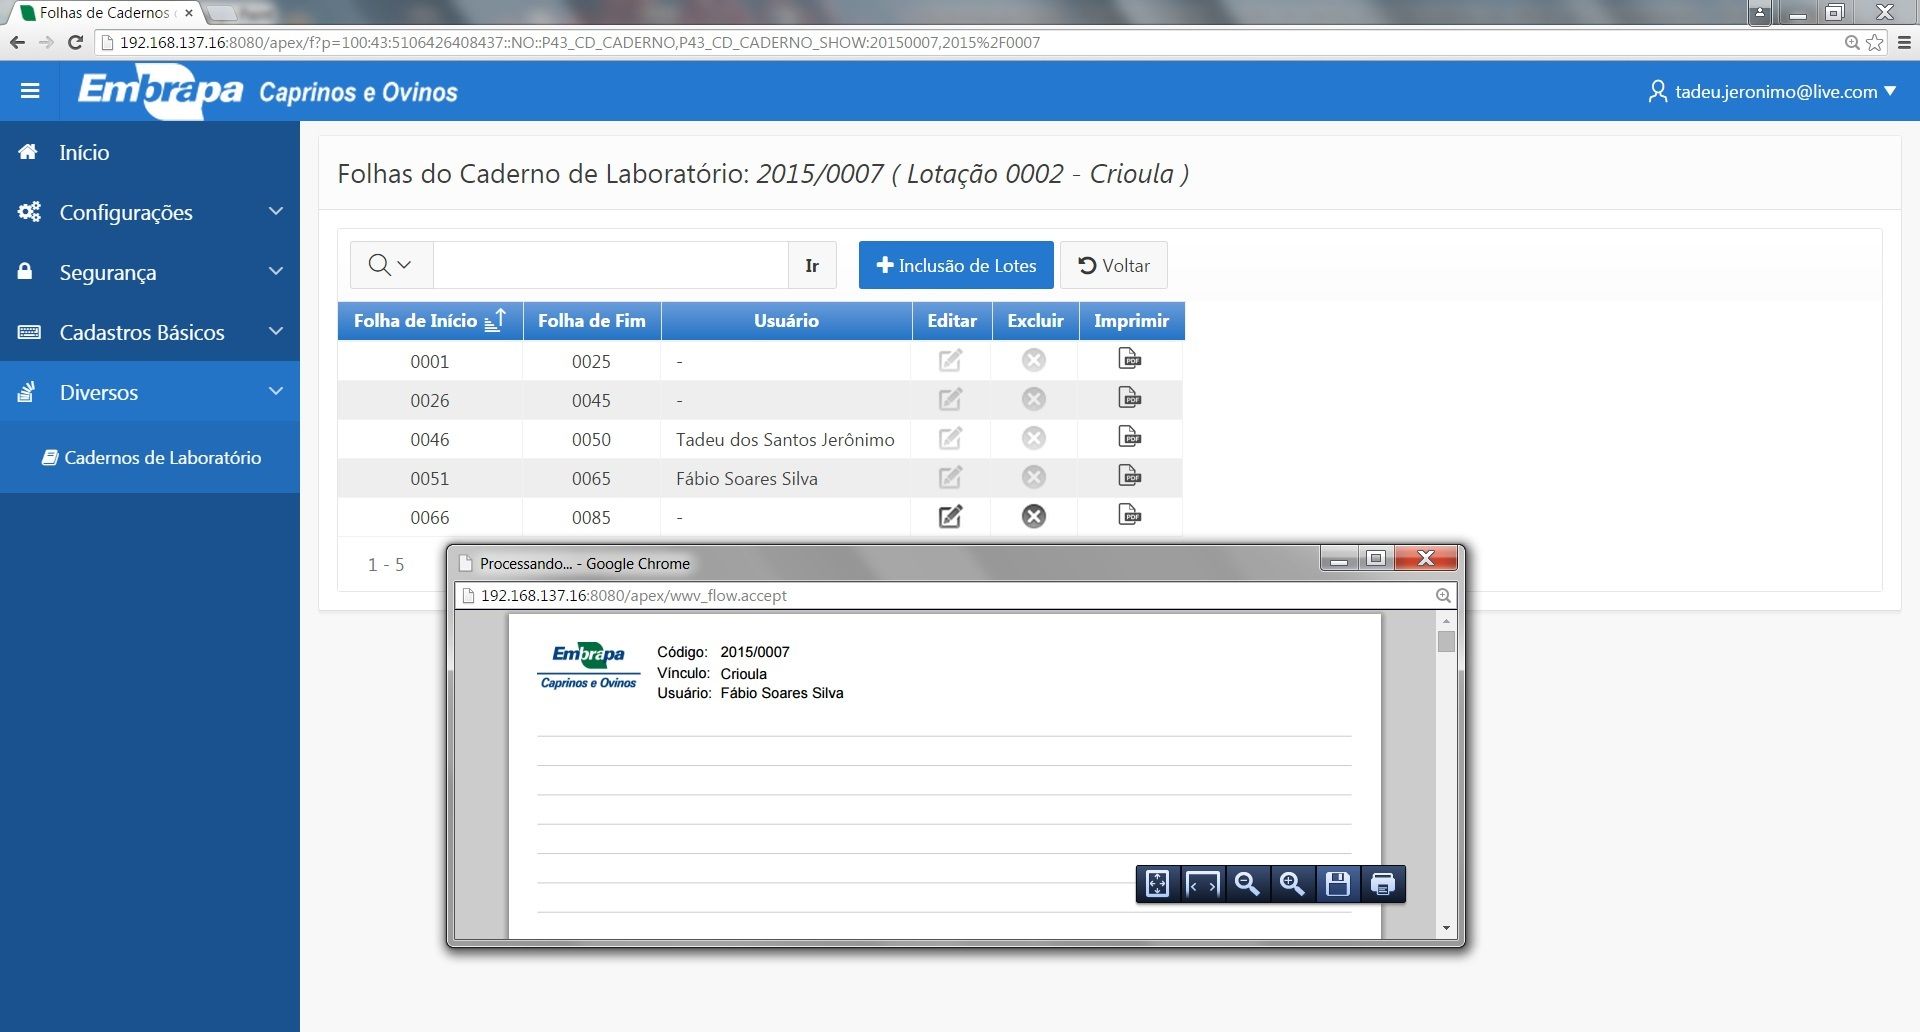
Task: Fit PDF to width
Action: (x=1202, y=884)
